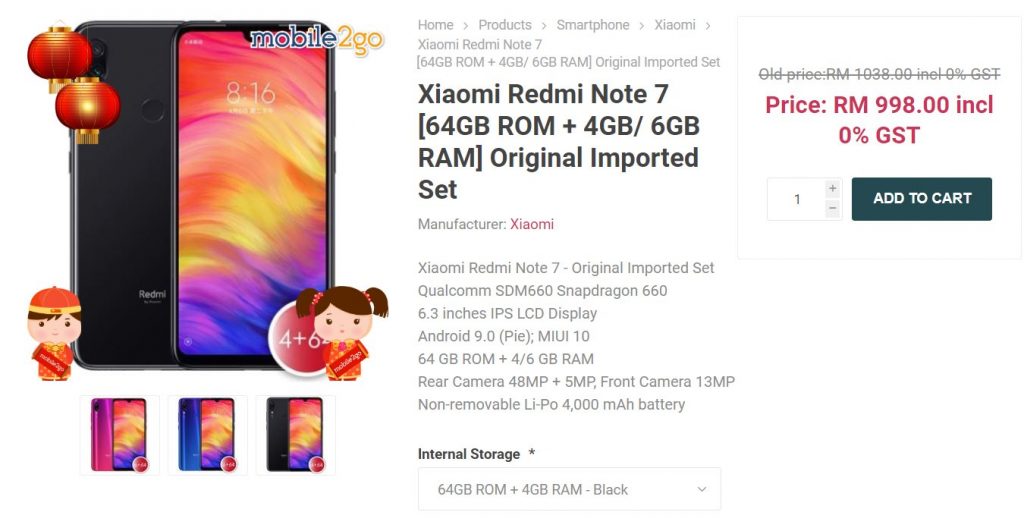Open the Internal Storage dropdown
The width and height of the screenshot is (1024, 531).
569,489
